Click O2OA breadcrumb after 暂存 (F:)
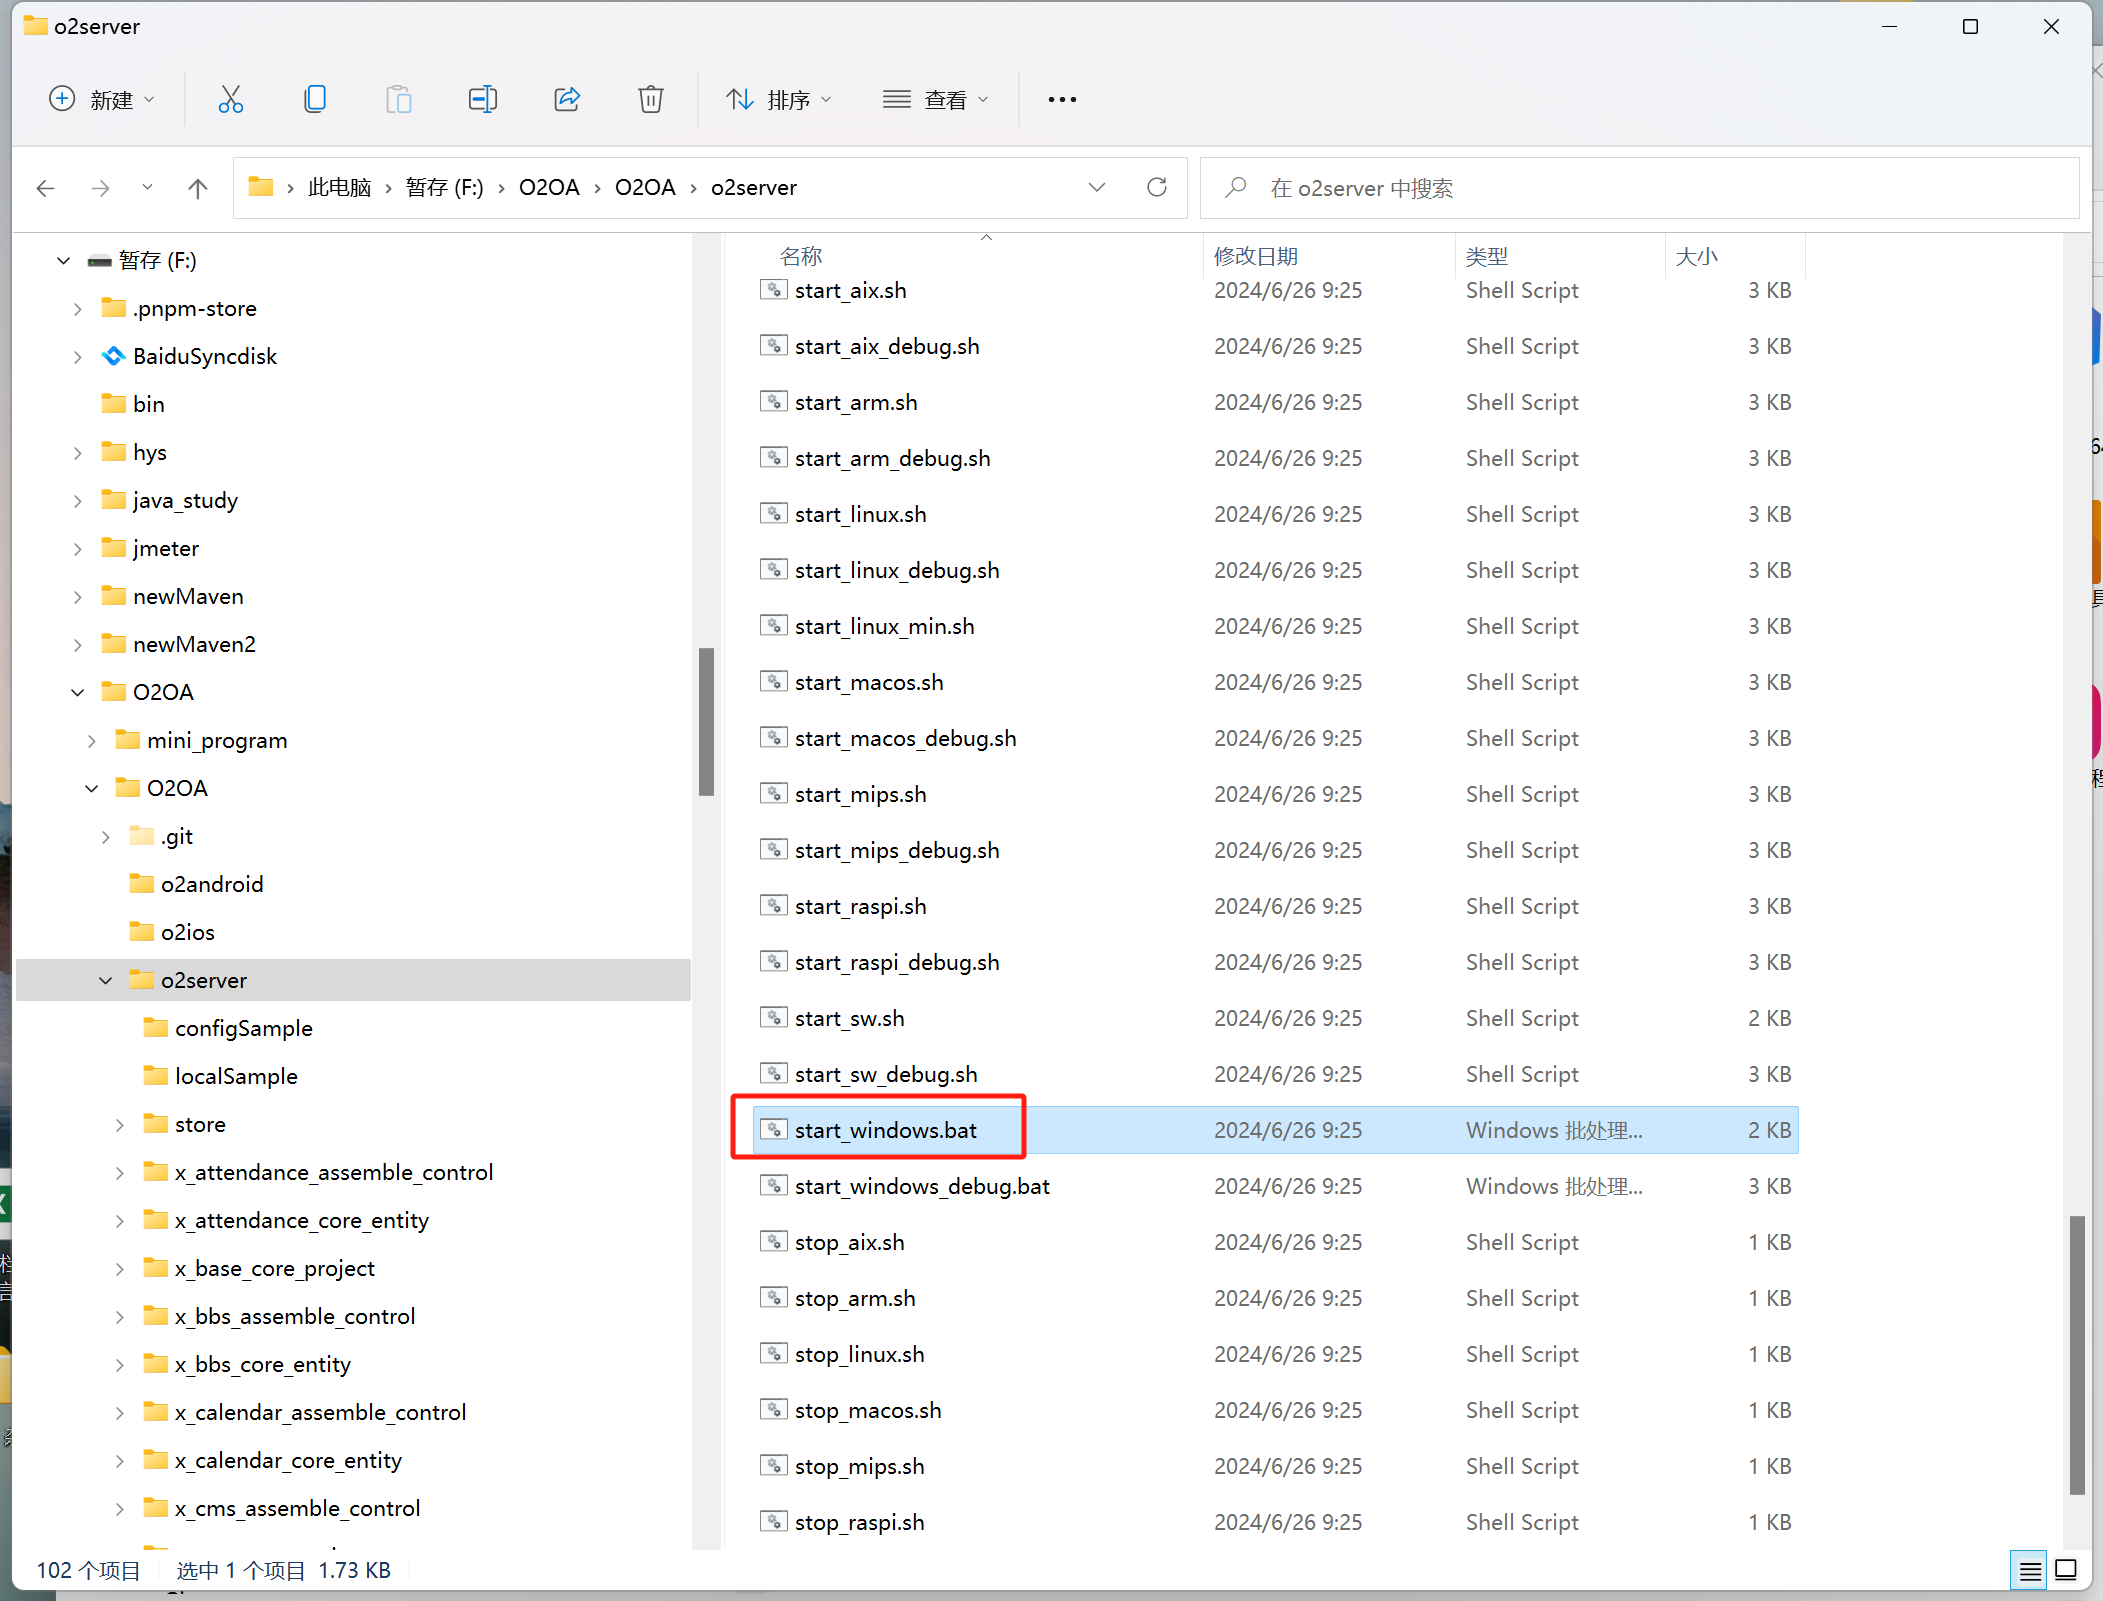The width and height of the screenshot is (2103, 1601). pyautogui.click(x=549, y=187)
